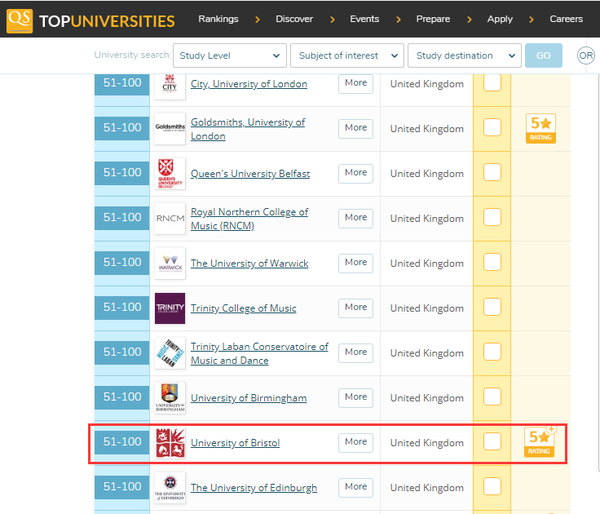Tick compare checkbox for University of Birmingham
600x514 pixels.
pos(492,397)
